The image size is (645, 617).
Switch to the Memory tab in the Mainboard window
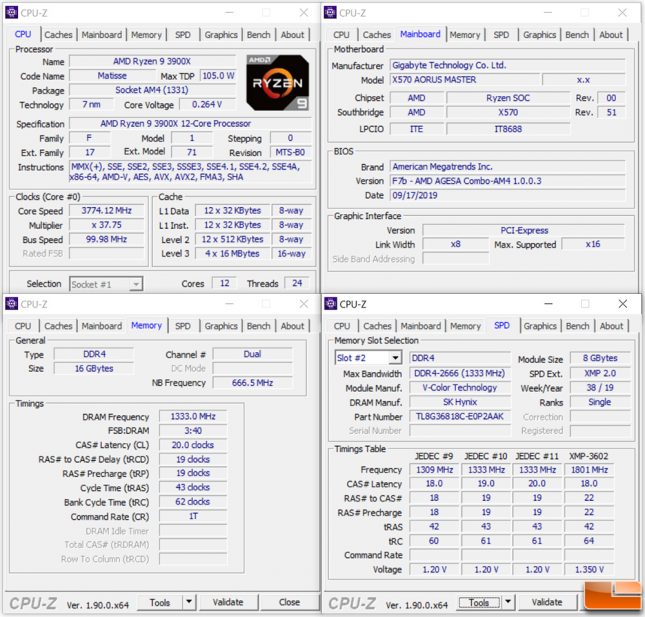(x=465, y=35)
